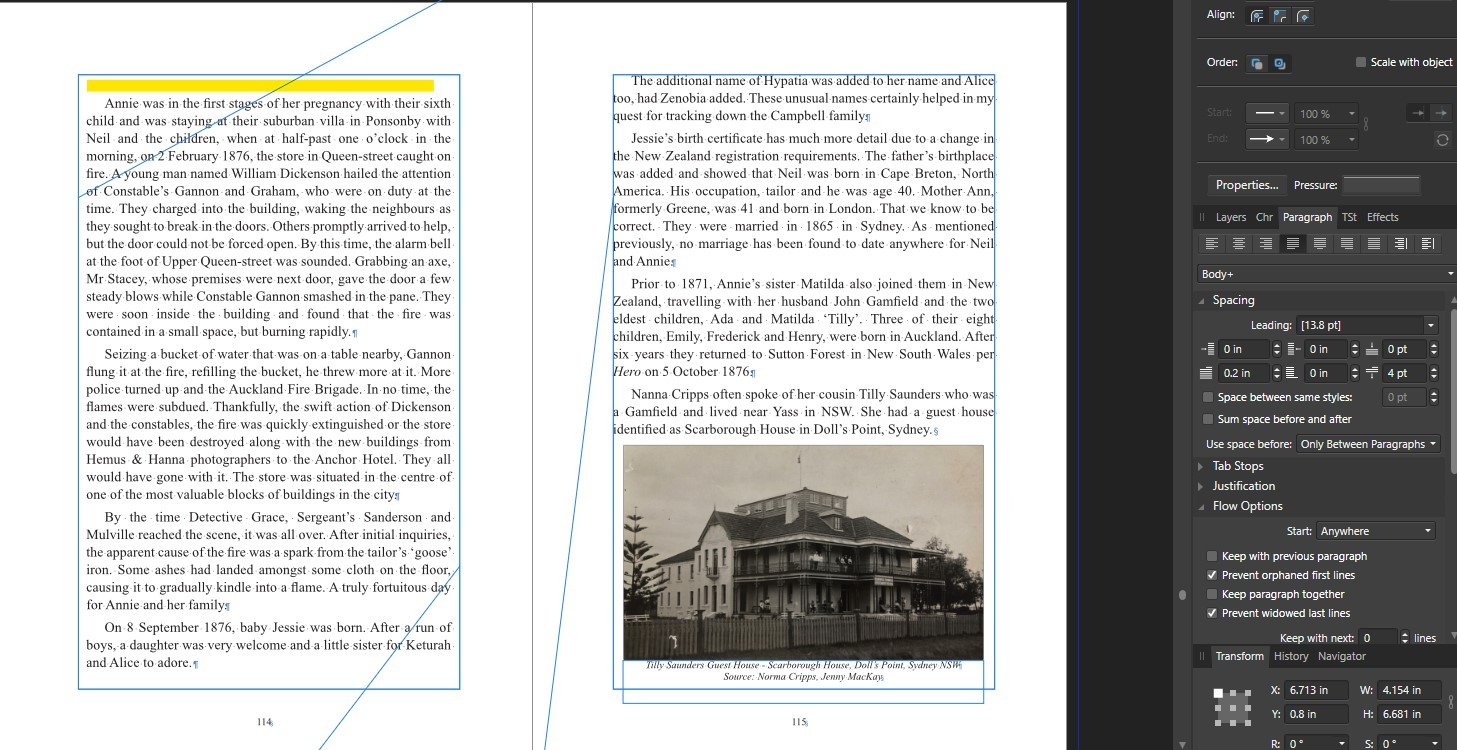1457x750 pixels.
Task: Click the first line indent field 0.2 in
Action: [x=1244, y=373]
